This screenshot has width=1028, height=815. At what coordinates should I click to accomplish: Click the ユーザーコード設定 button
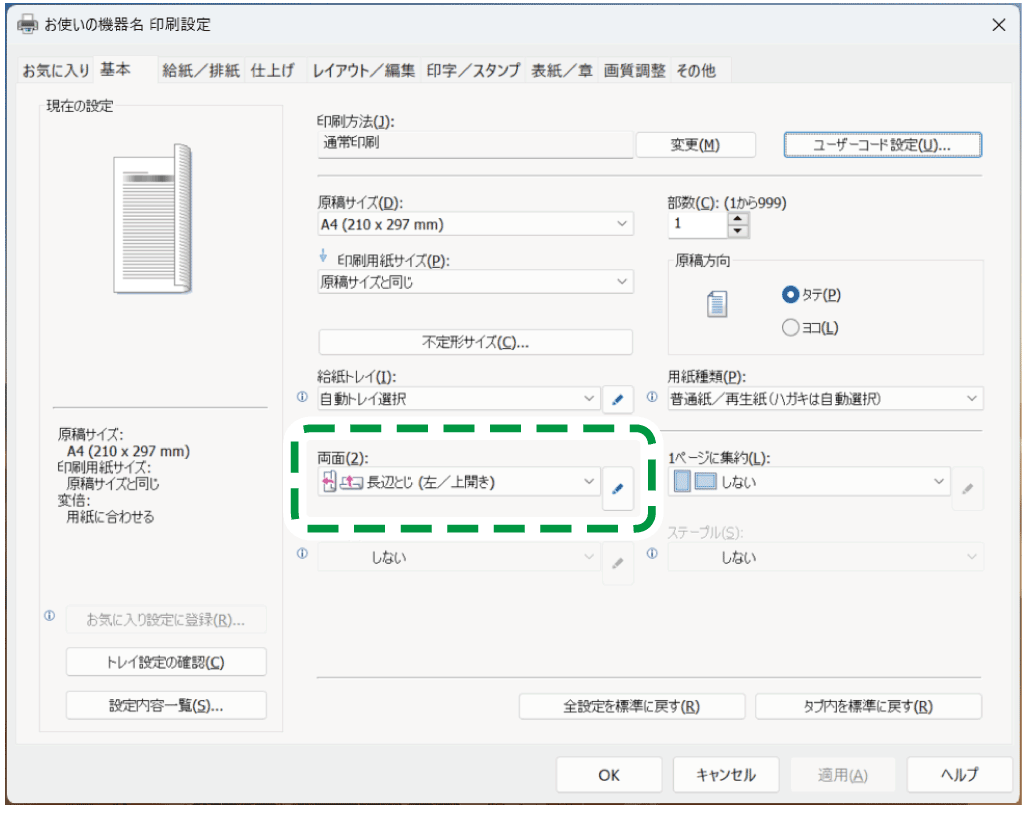point(882,145)
